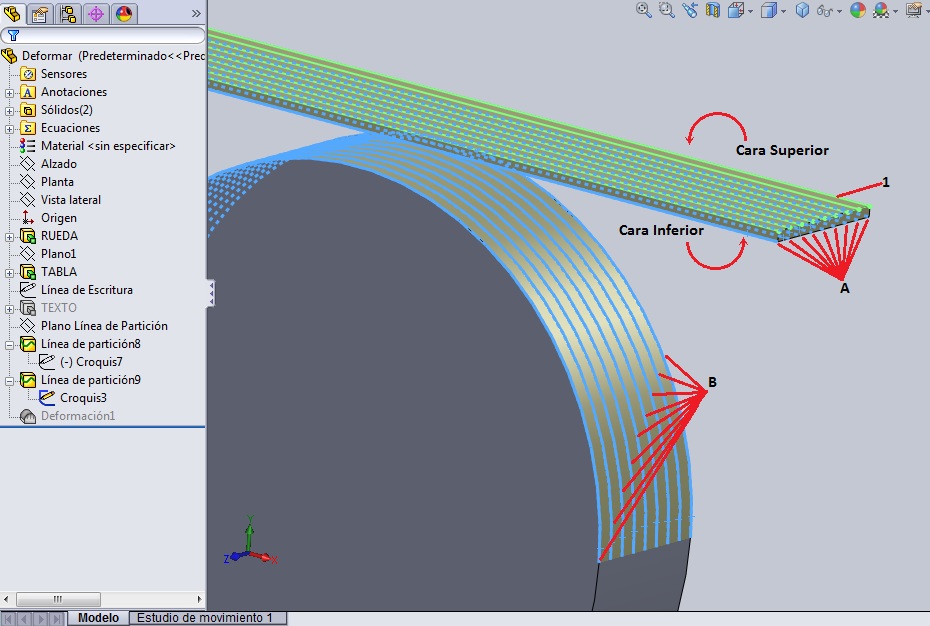Open the DimXpertManager crosshair tab
This screenshot has height=626, width=930.
(x=96, y=13)
